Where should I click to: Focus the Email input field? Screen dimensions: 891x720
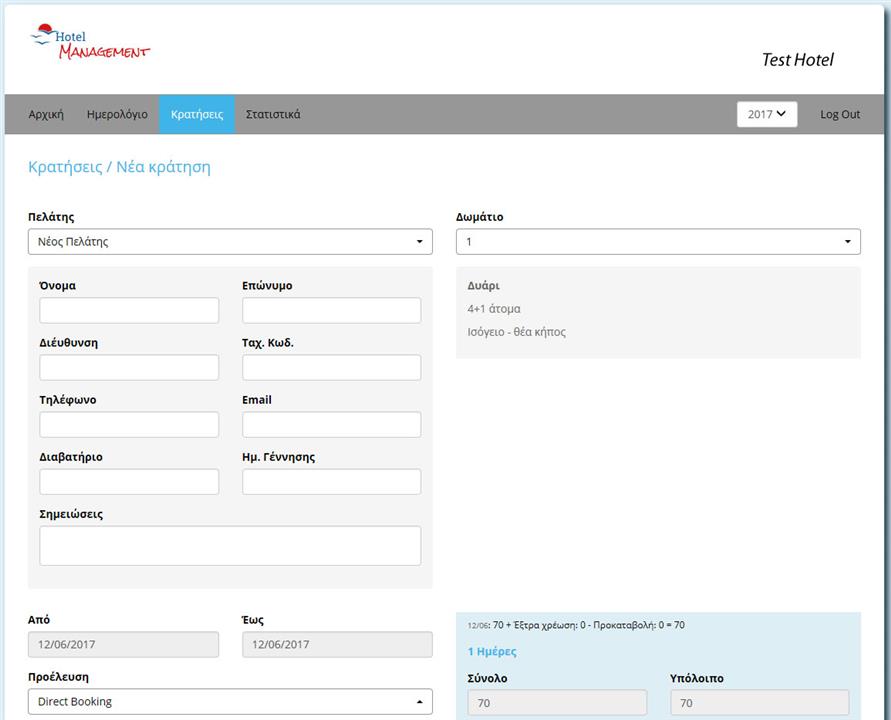coord(331,424)
